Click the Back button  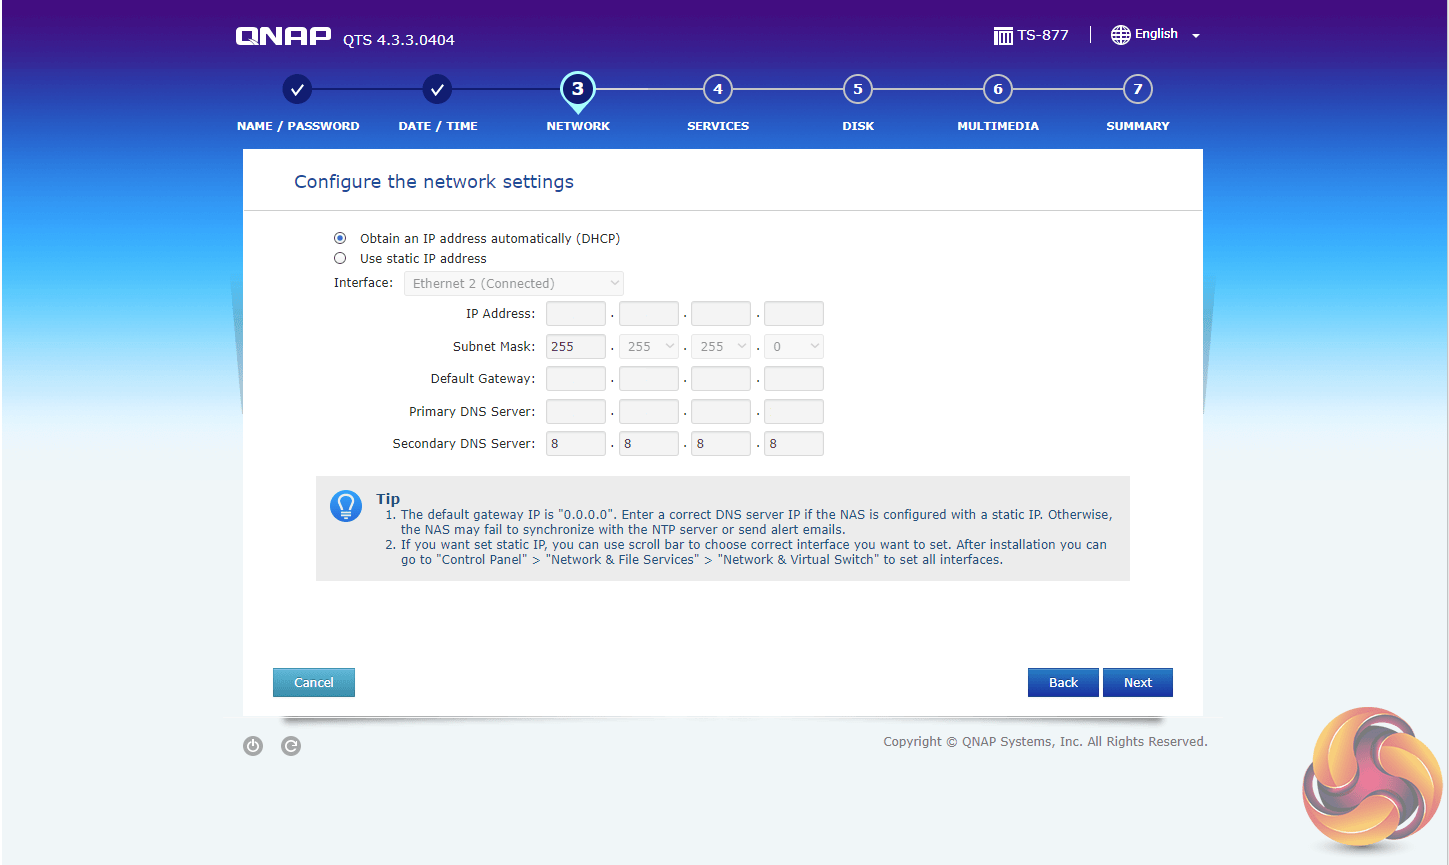tap(1063, 682)
